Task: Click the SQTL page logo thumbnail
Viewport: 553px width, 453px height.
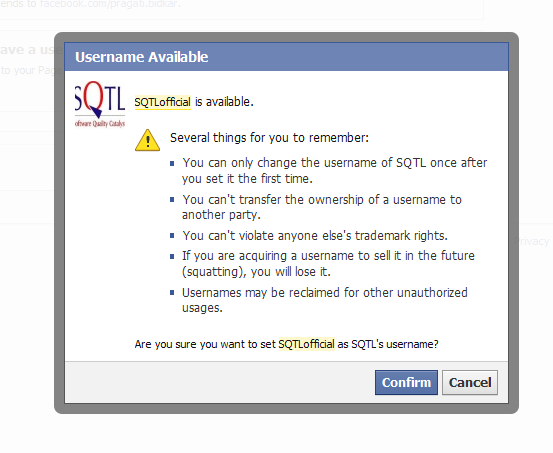Action: pos(100,104)
